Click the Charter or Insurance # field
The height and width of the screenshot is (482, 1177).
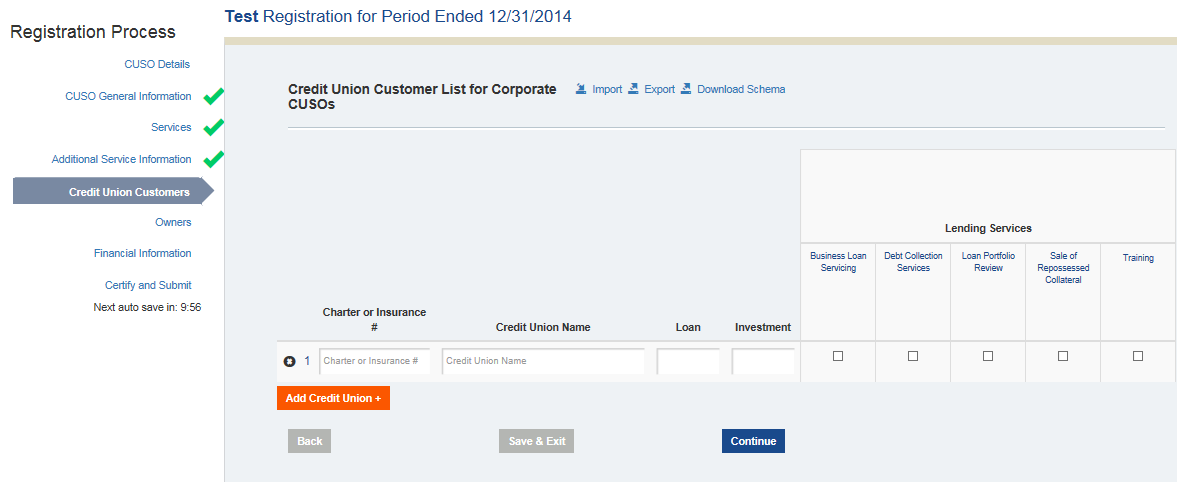(375, 361)
